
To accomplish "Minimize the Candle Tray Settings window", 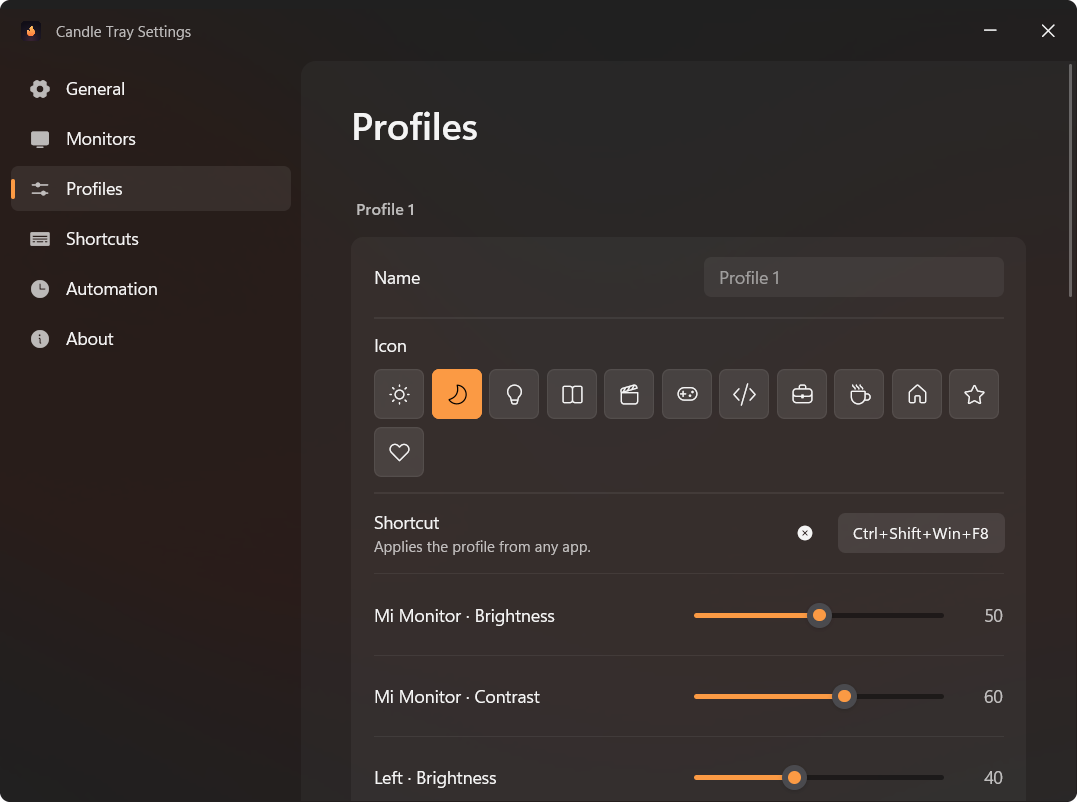I will pos(990,31).
